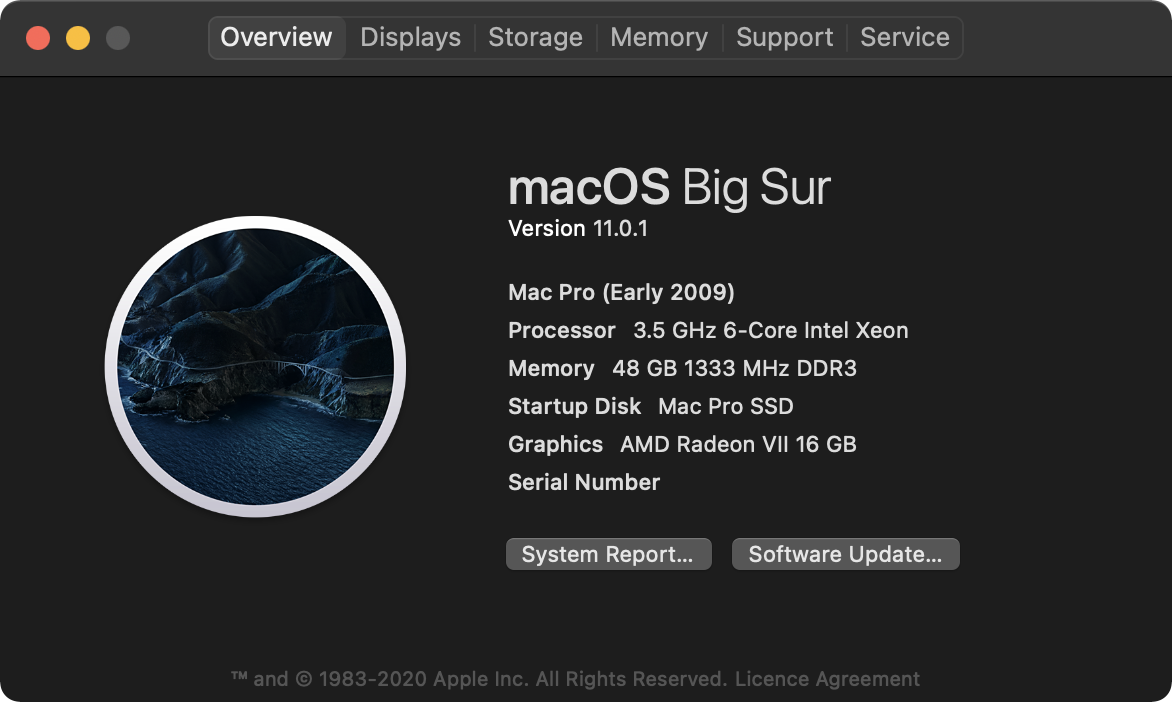The width and height of the screenshot is (1172, 702).
Task: Click the Graphics AMD Radeon VII line
Action: pos(682,444)
